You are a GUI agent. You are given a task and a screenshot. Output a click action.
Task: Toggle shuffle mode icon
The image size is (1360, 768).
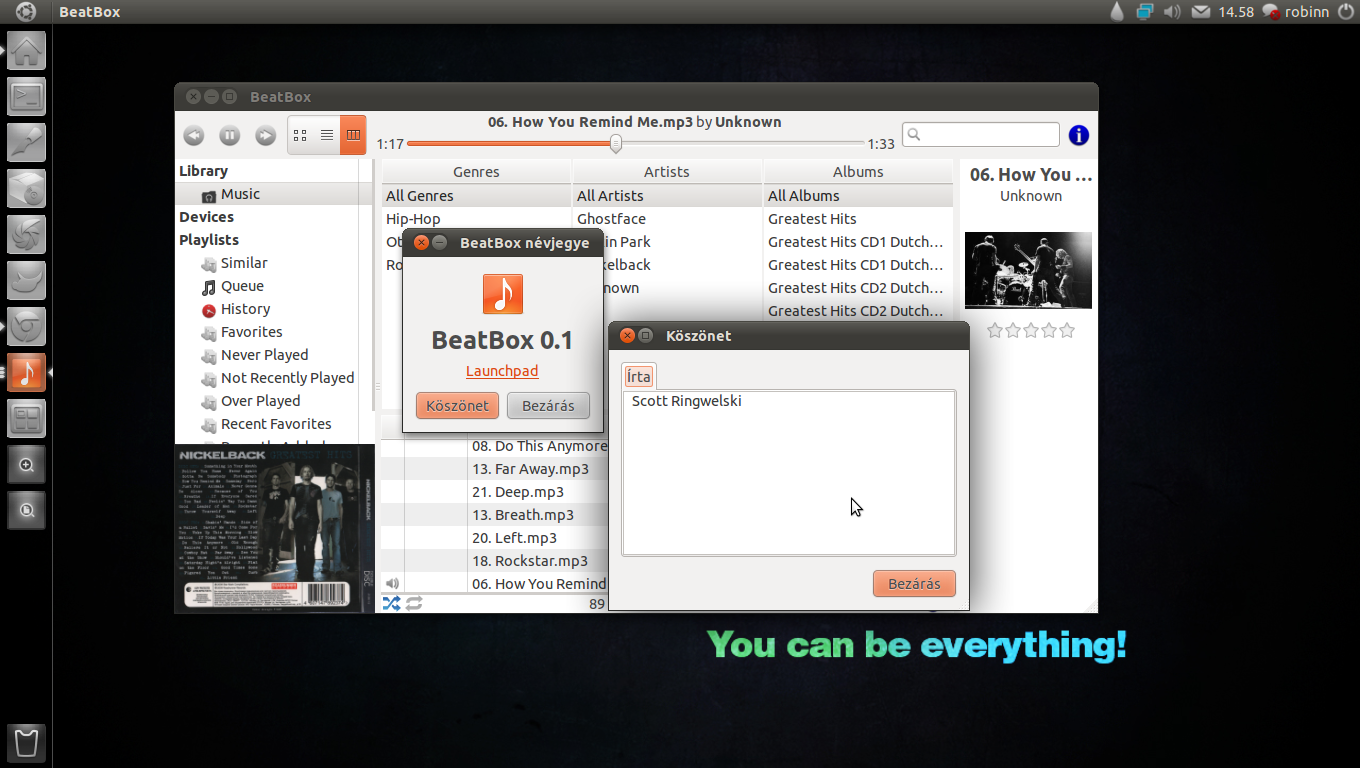tap(391, 603)
